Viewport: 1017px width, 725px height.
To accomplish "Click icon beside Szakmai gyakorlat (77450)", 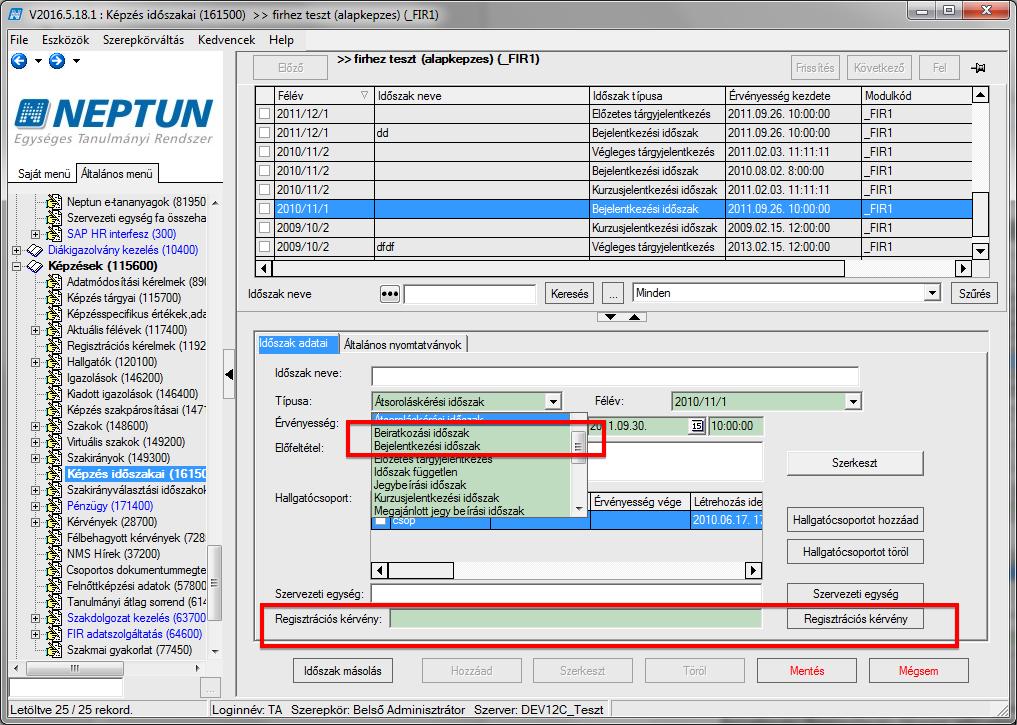I will pos(55,650).
